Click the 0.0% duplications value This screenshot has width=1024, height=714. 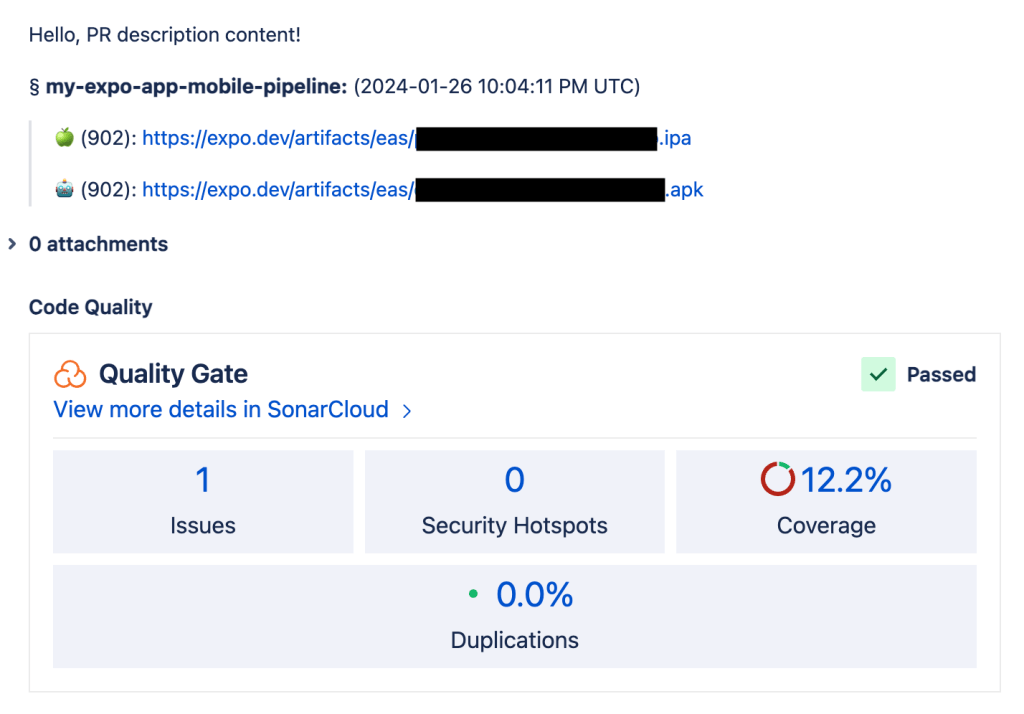point(535,595)
